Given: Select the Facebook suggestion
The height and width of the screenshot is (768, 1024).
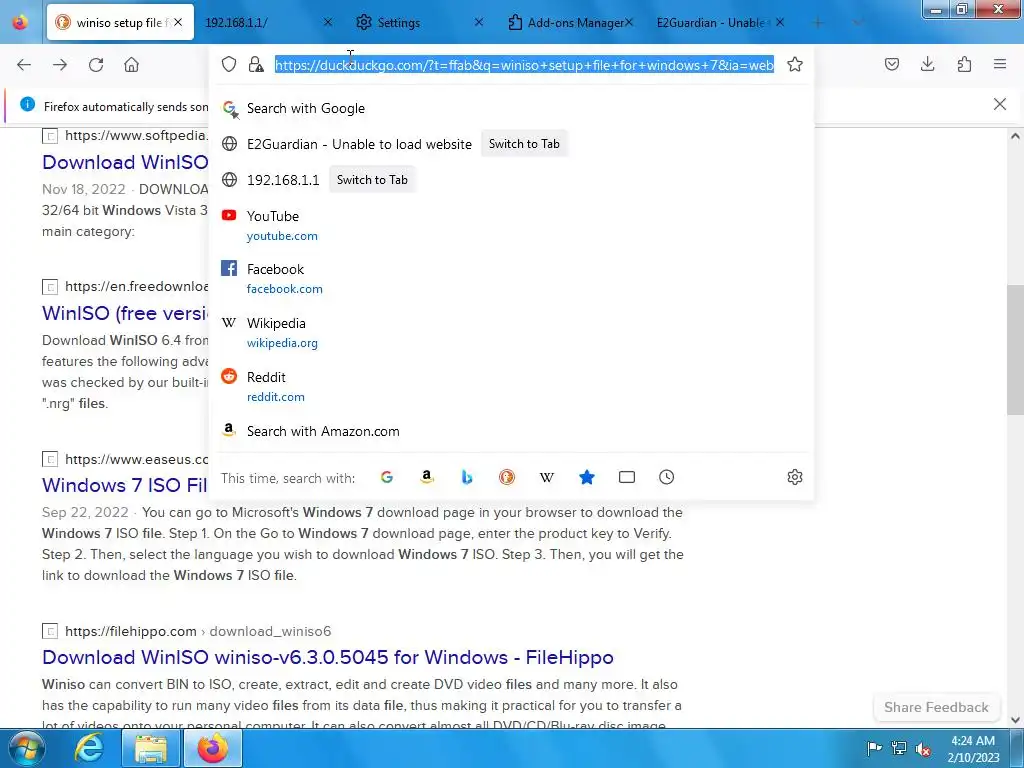Looking at the screenshot, I should (x=511, y=278).
